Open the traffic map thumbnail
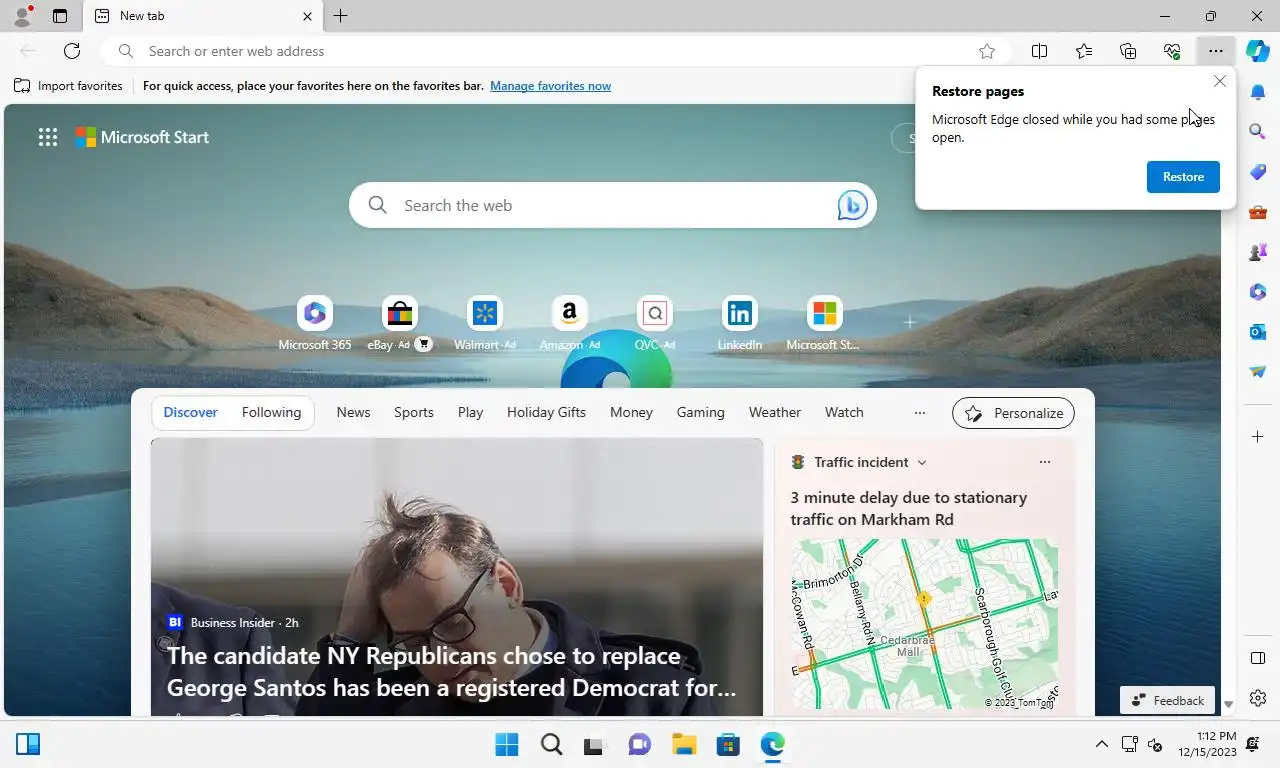 924,624
